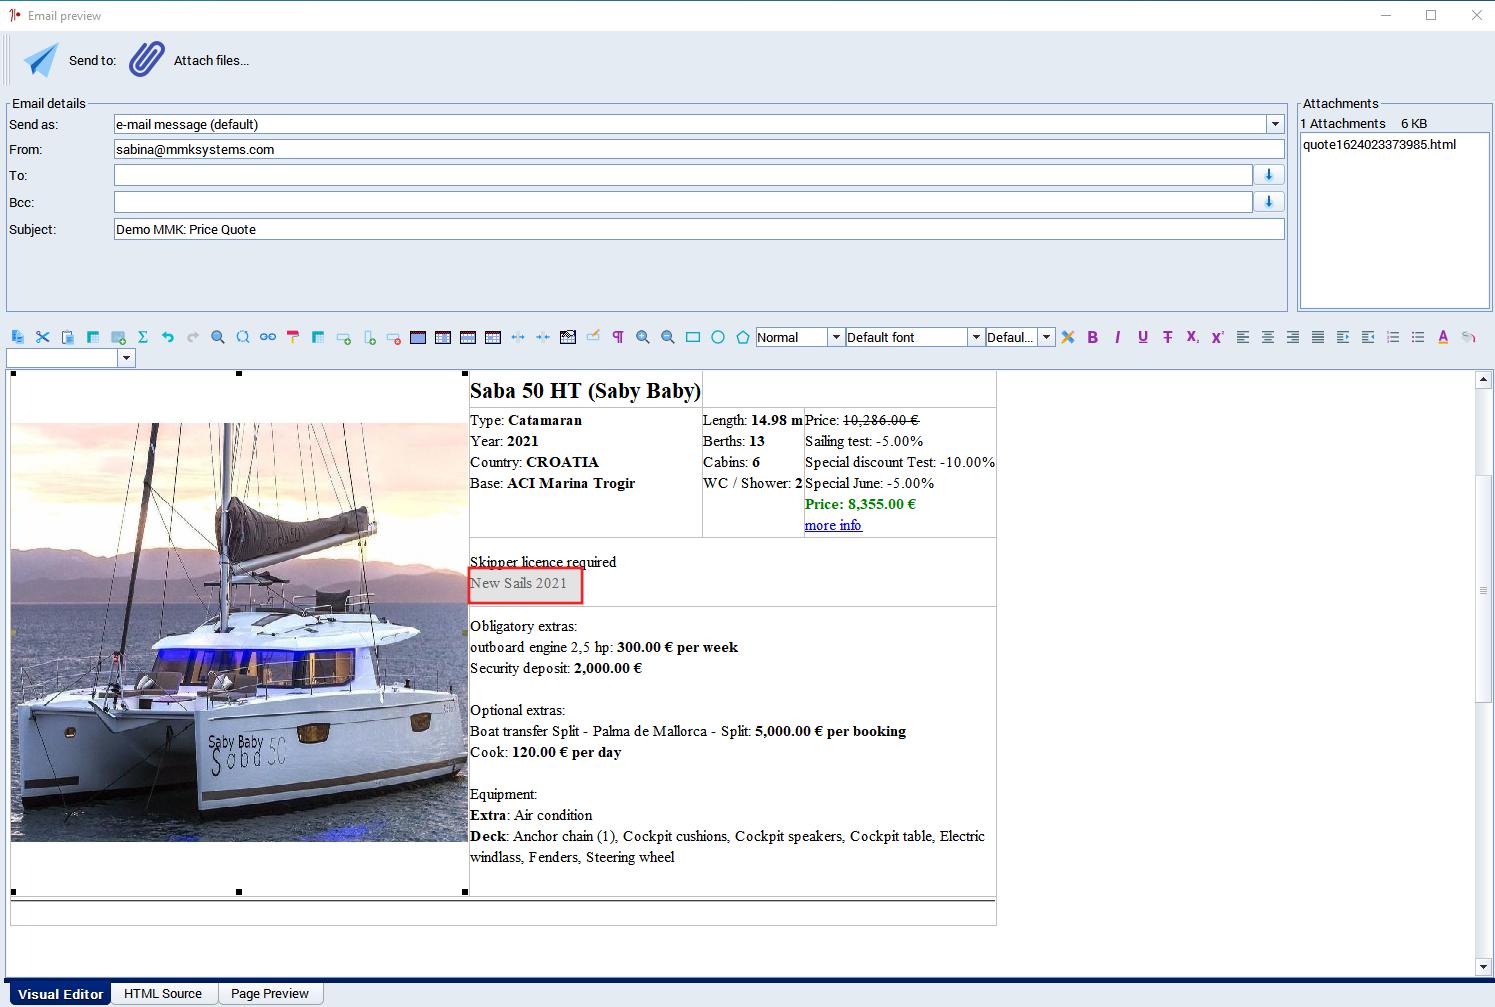Image resolution: width=1495 pixels, height=1007 pixels.
Task: Open the Normal paragraph style dropdown
Action: pos(836,337)
